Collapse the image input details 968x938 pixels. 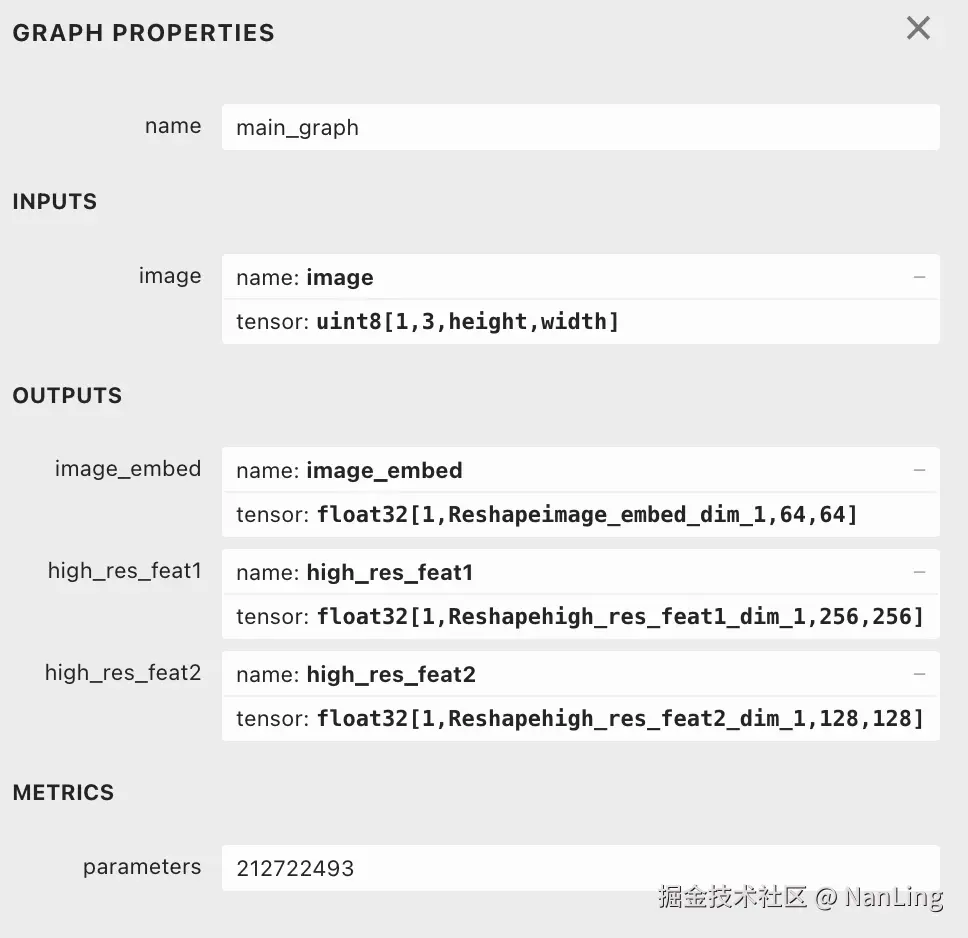919,277
